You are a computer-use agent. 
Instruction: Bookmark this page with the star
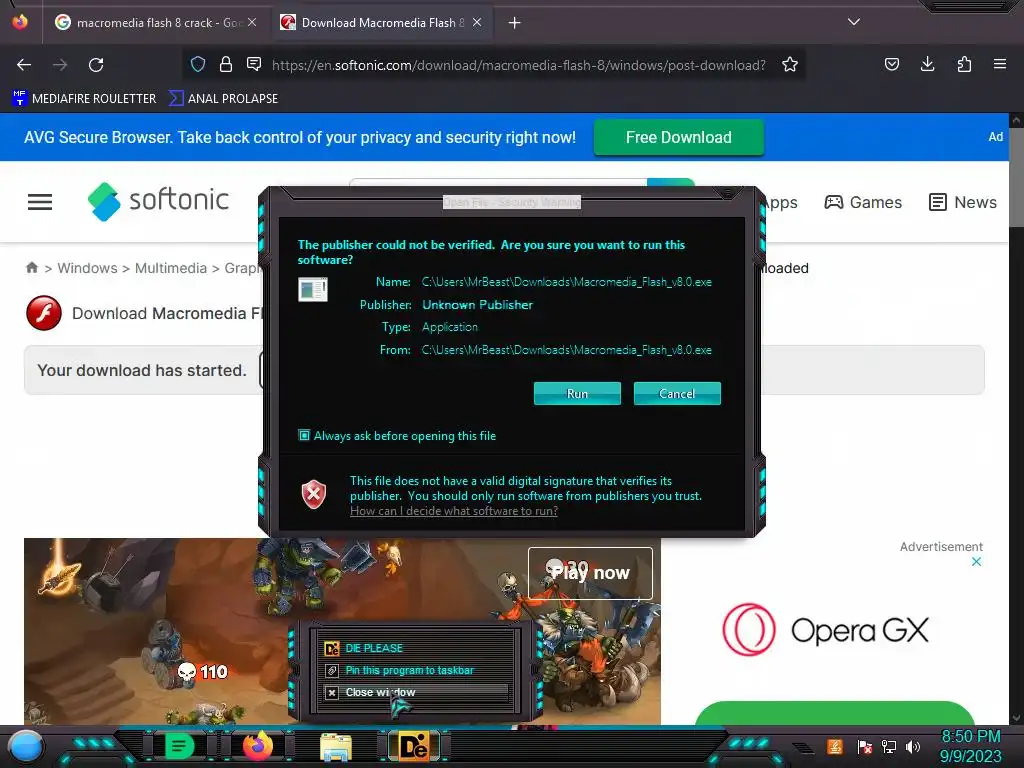click(790, 64)
